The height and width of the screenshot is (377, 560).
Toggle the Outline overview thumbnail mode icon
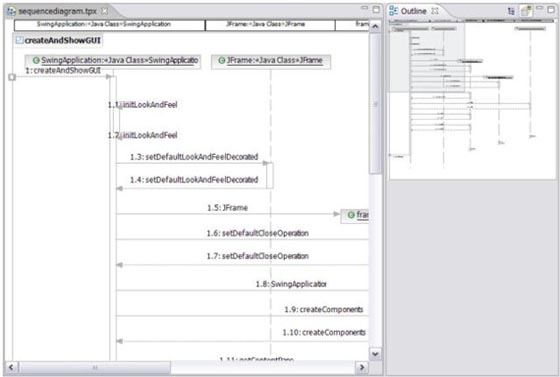[x=525, y=11]
